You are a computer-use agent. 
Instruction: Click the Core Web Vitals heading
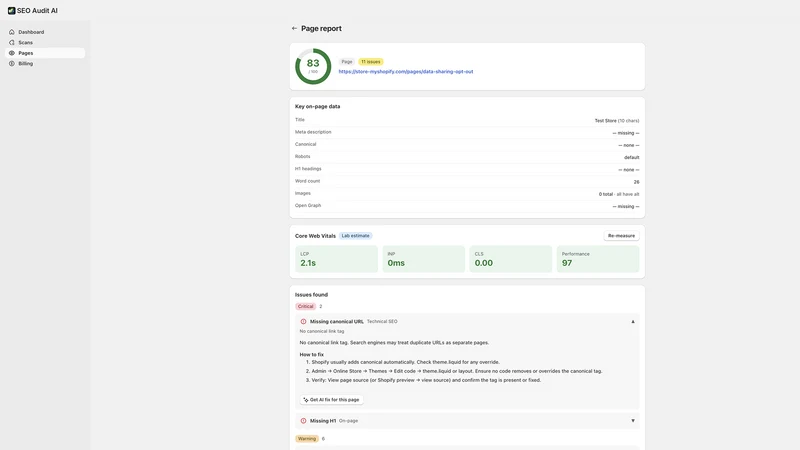pos(315,236)
